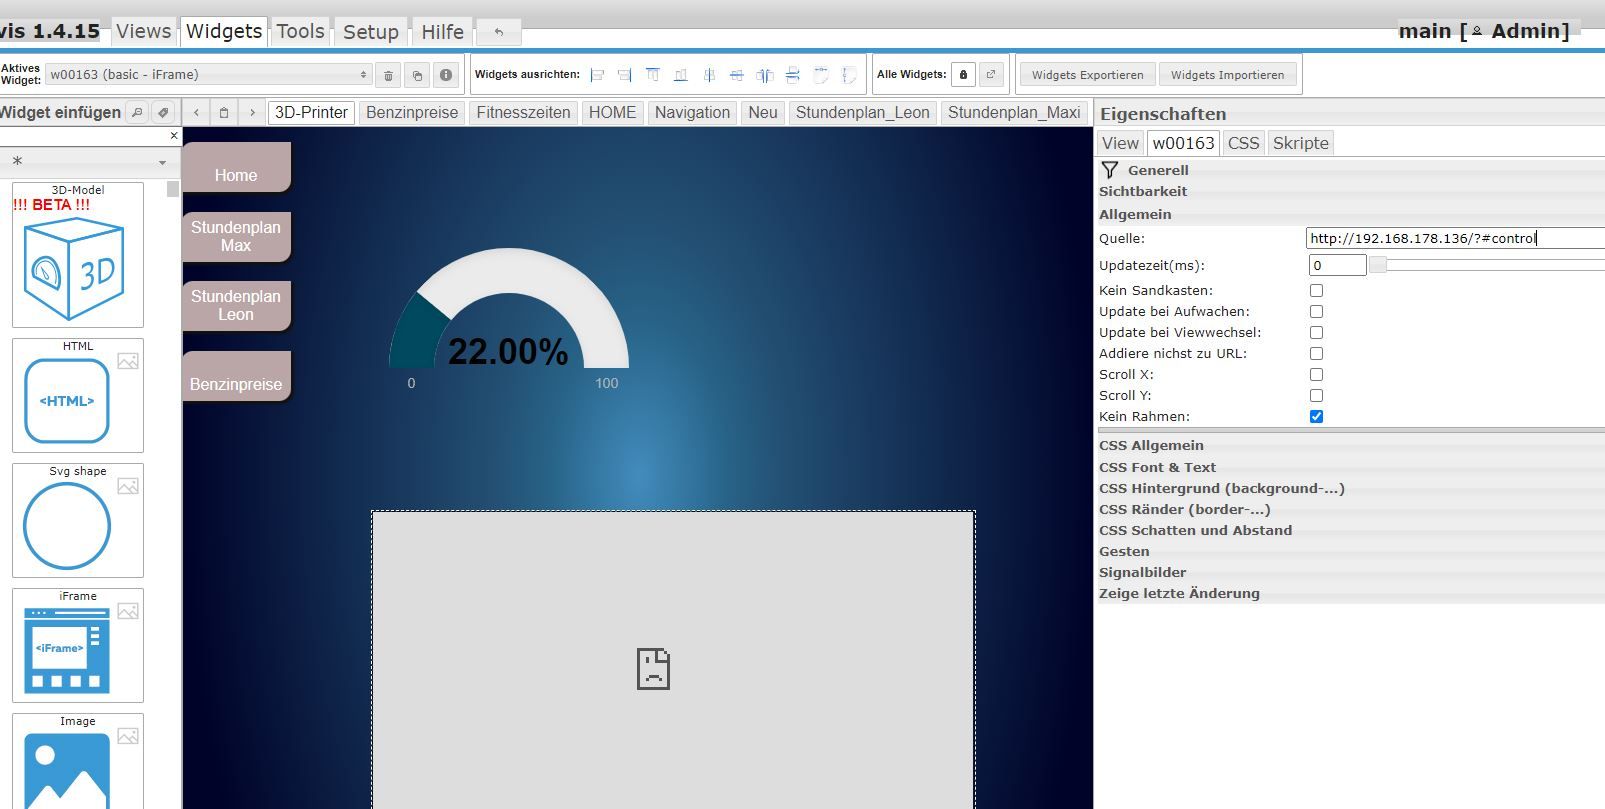Go to previous view with left arrow
1605x809 pixels.
[197, 113]
